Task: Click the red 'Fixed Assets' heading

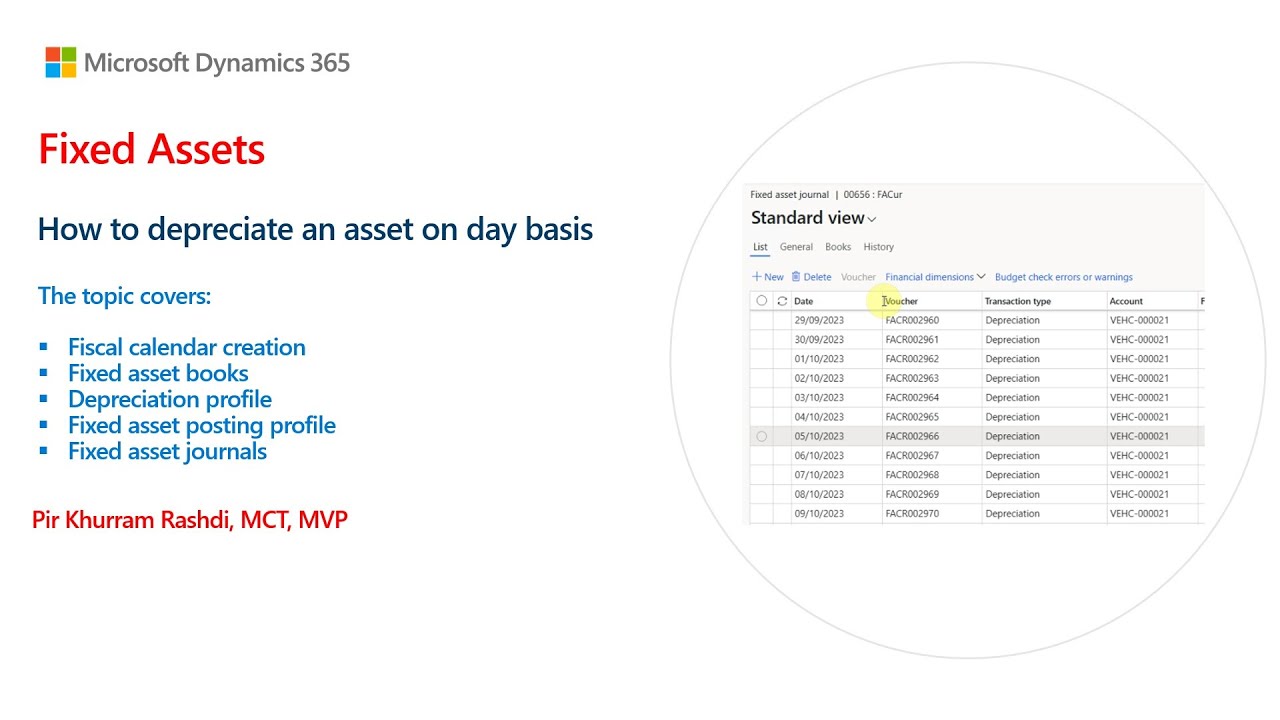Action: click(151, 150)
